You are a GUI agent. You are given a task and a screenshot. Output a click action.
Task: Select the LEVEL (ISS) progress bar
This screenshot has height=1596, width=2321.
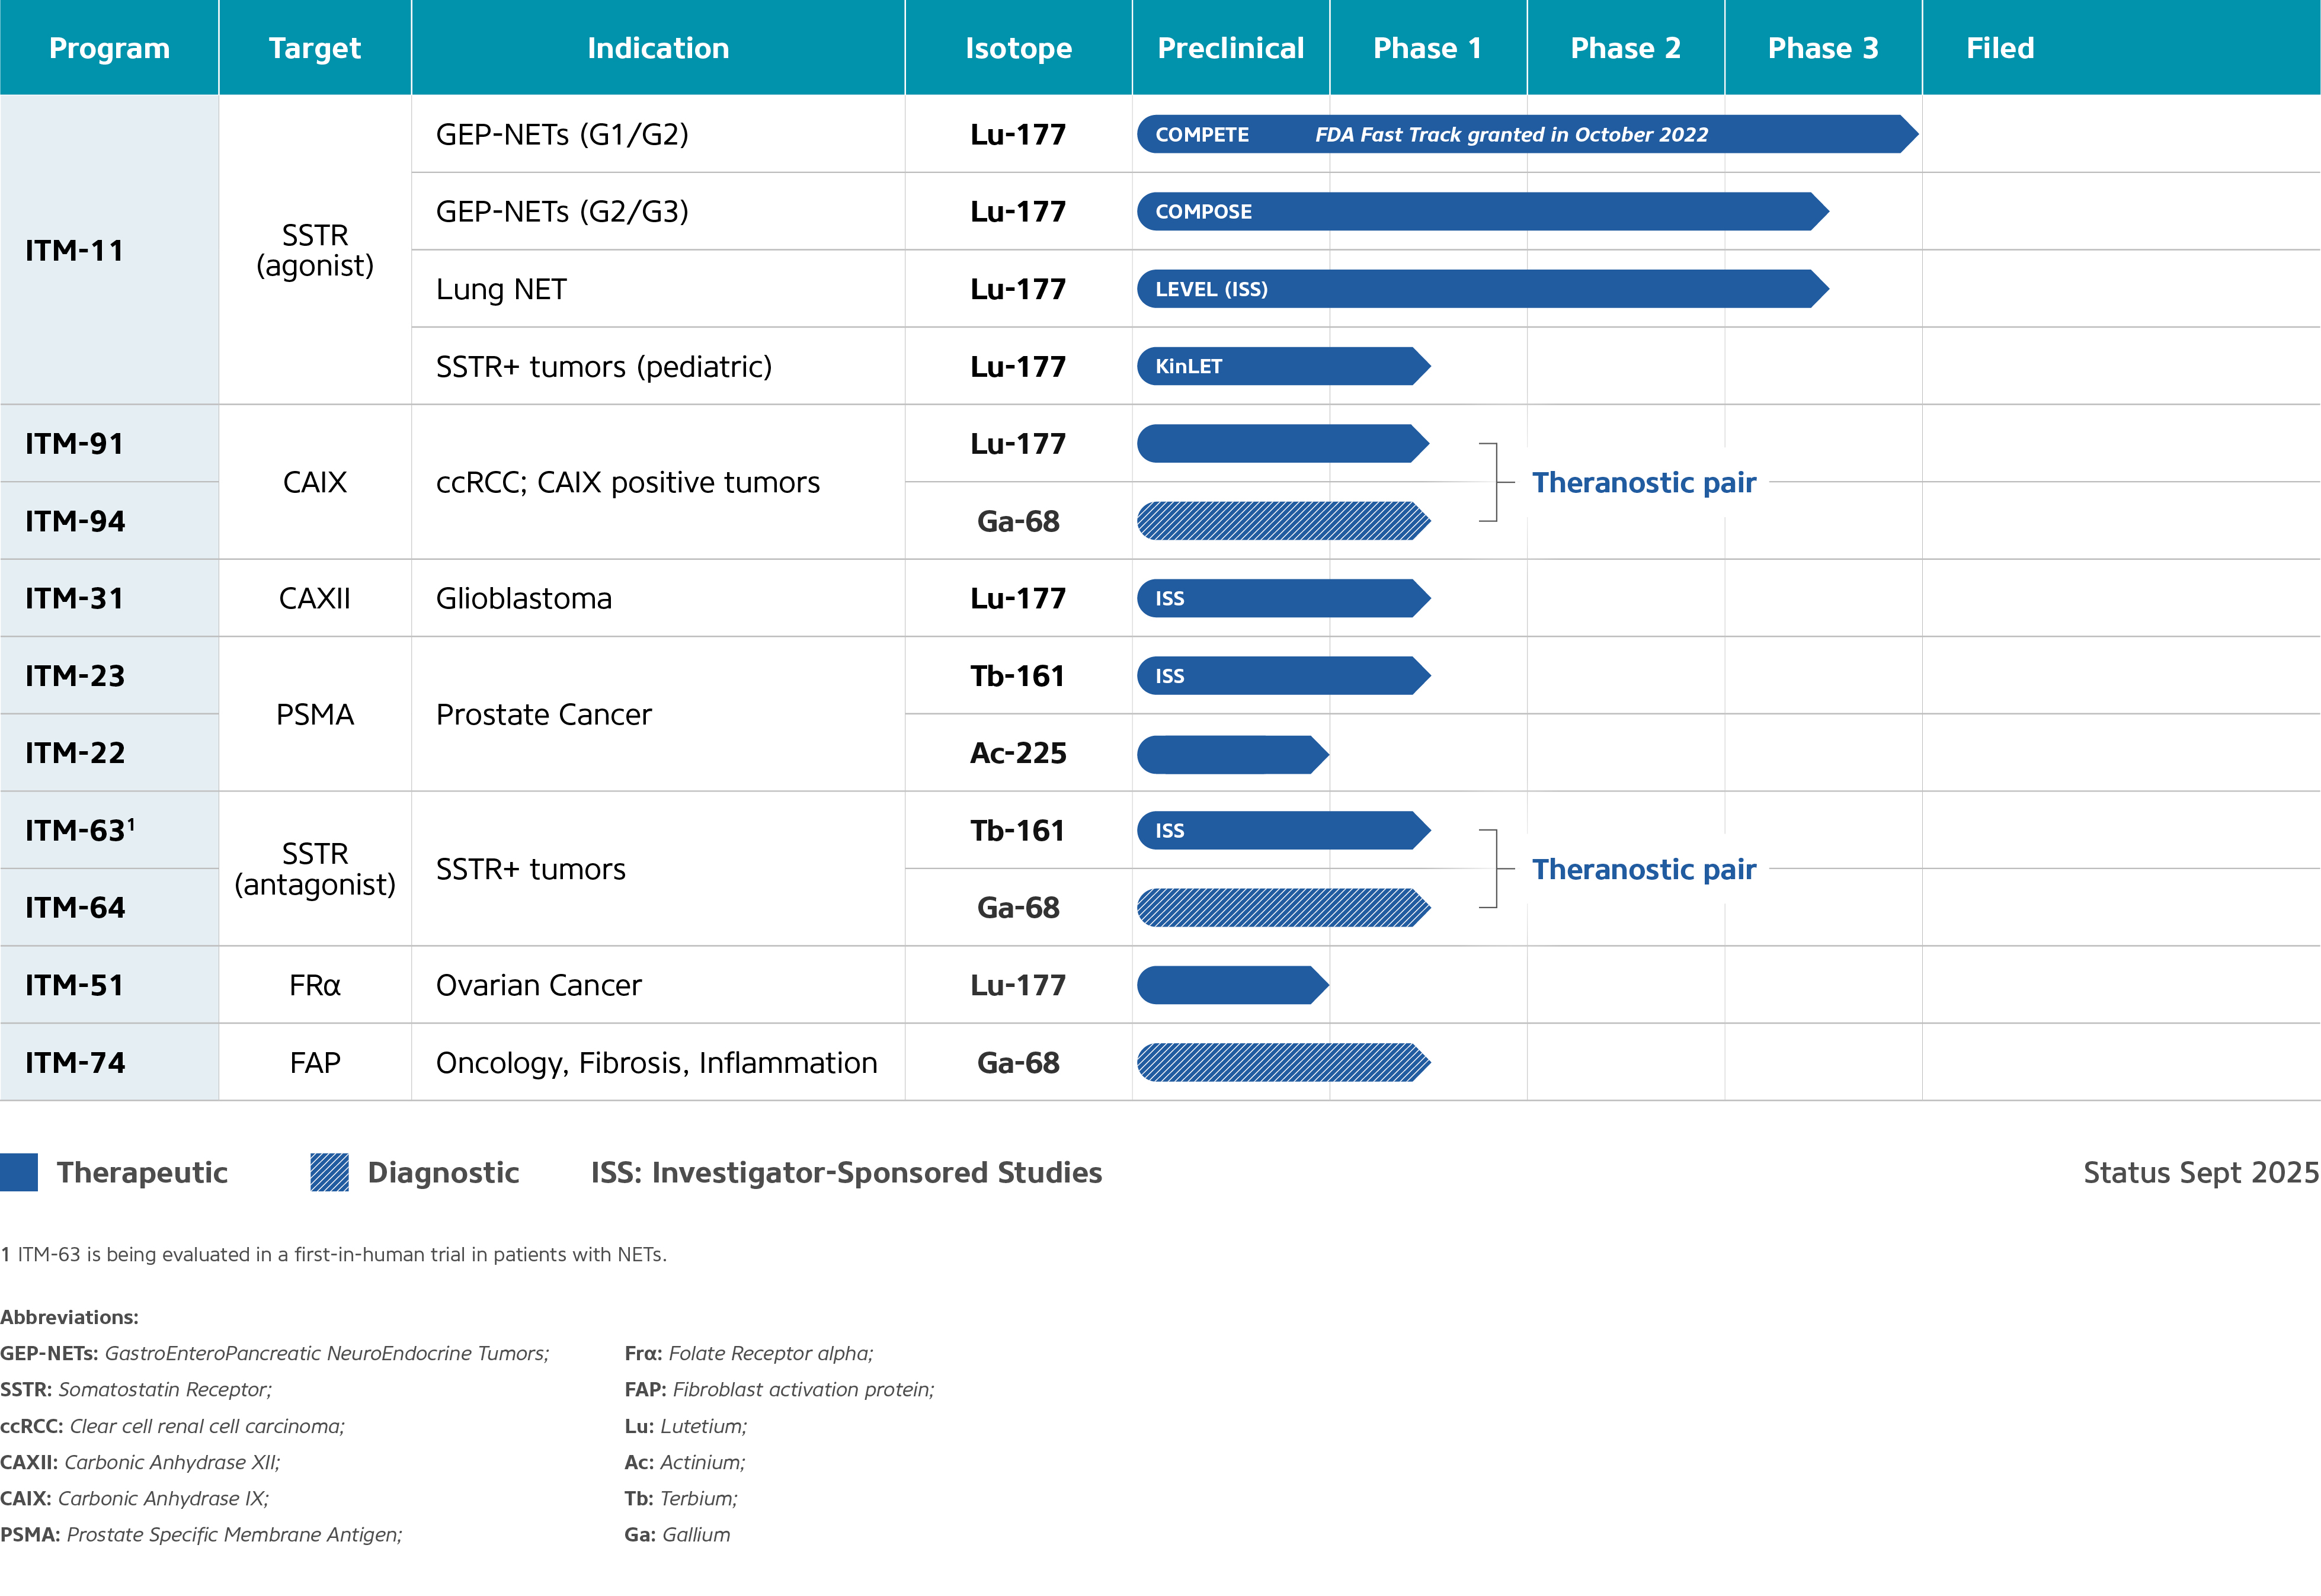tap(1482, 289)
